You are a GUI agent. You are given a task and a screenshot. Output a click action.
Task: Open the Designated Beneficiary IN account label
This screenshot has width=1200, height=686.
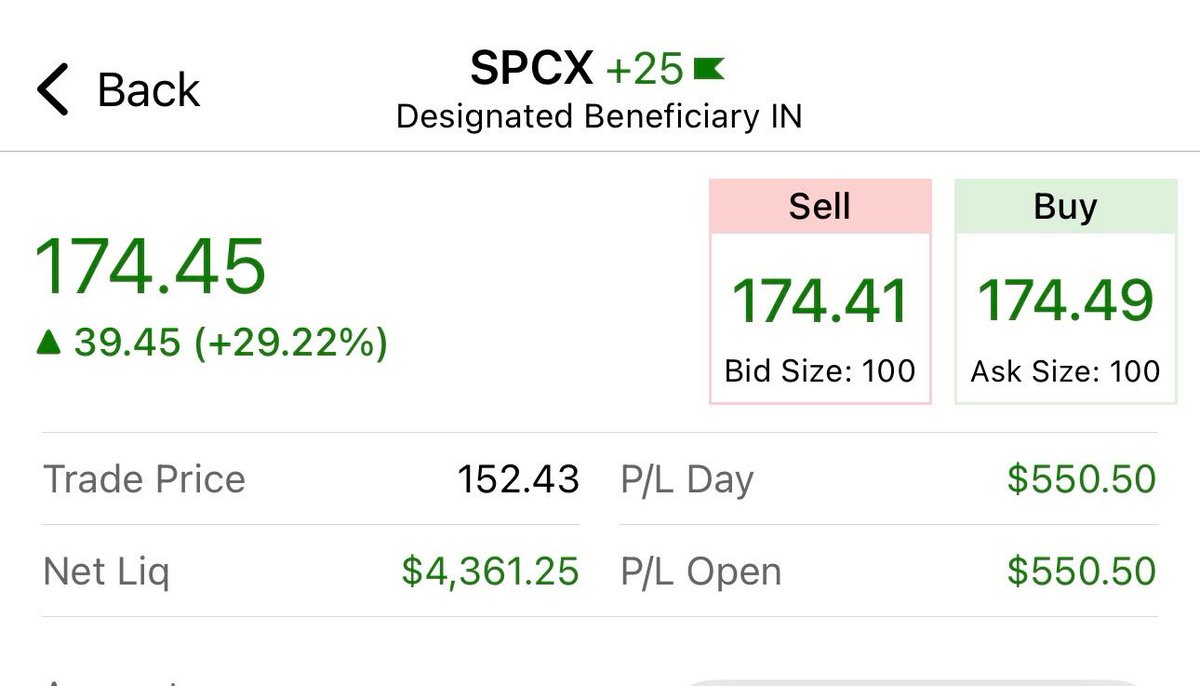click(599, 117)
